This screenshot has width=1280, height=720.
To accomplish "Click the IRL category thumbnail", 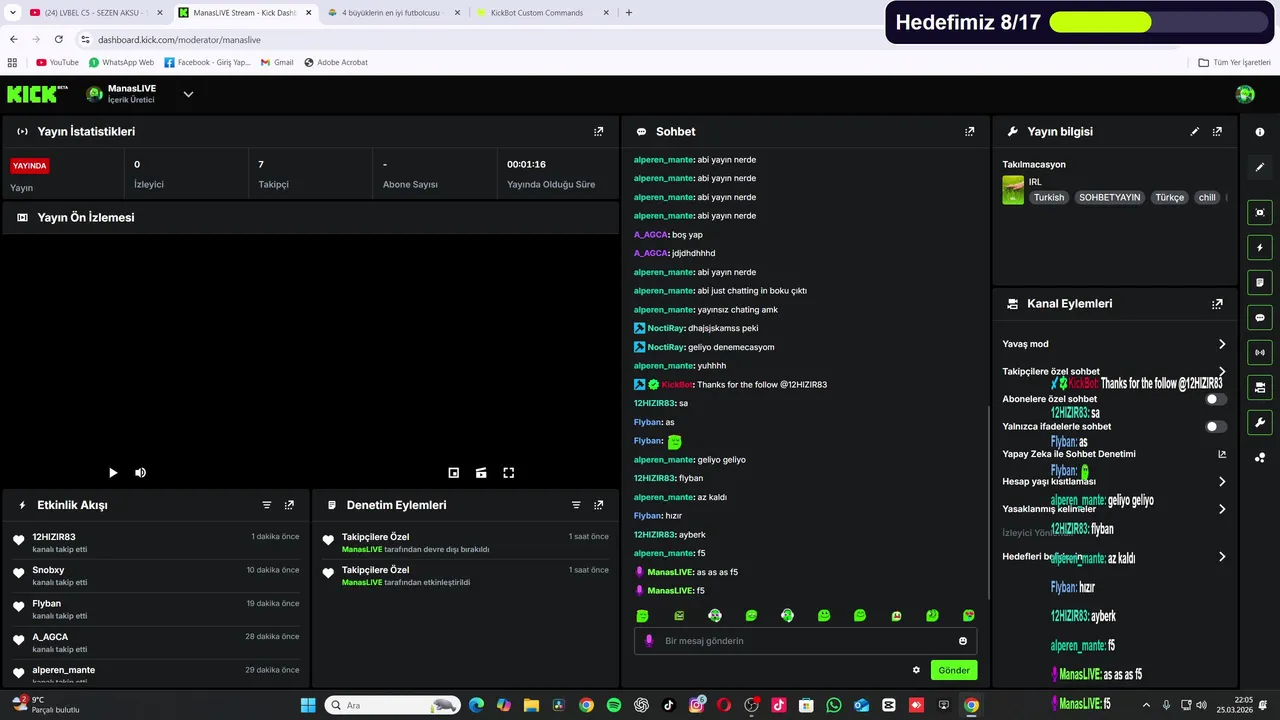I will point(1013,190).
